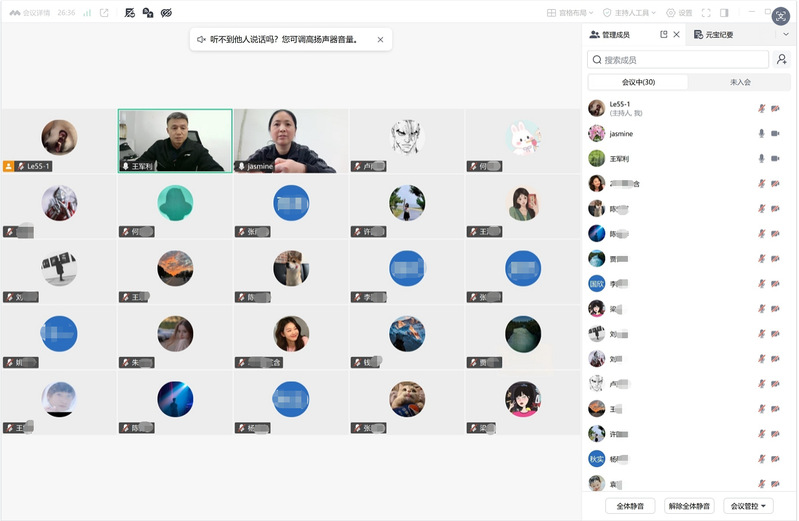Switch to the 未入会 tab

coord(740,82)
